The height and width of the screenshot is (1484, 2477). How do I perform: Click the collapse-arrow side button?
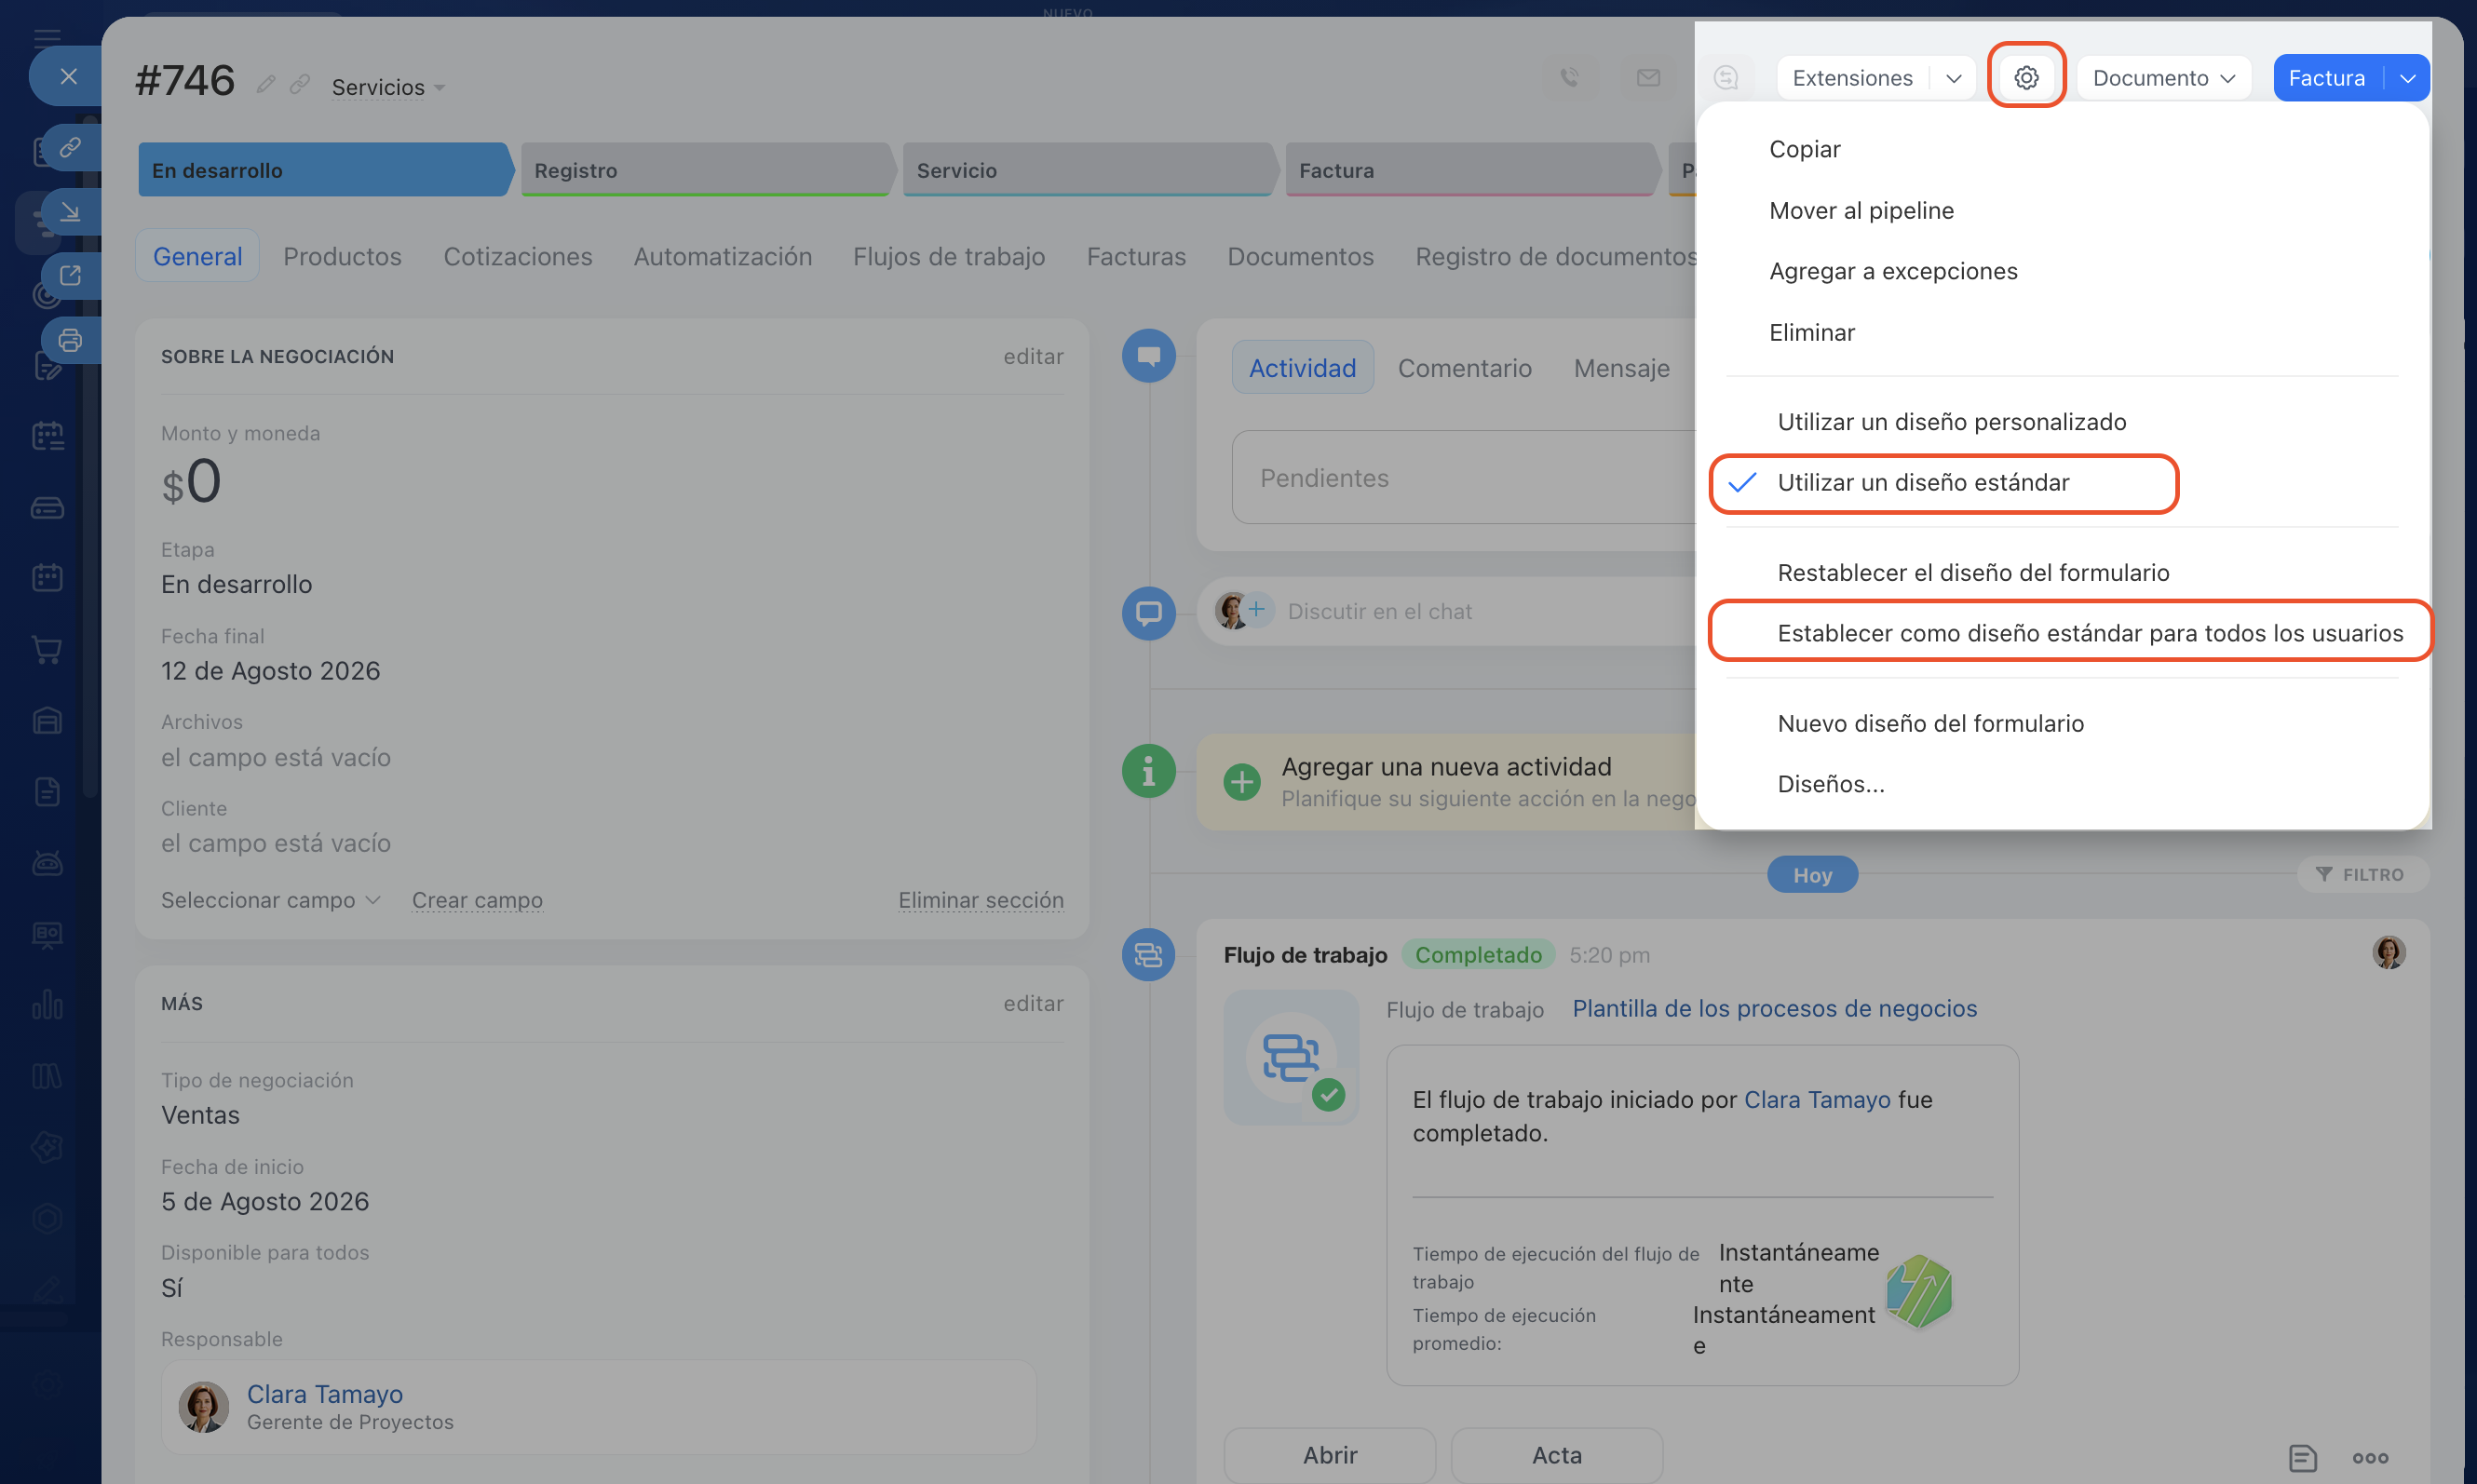tap(70, 212)
